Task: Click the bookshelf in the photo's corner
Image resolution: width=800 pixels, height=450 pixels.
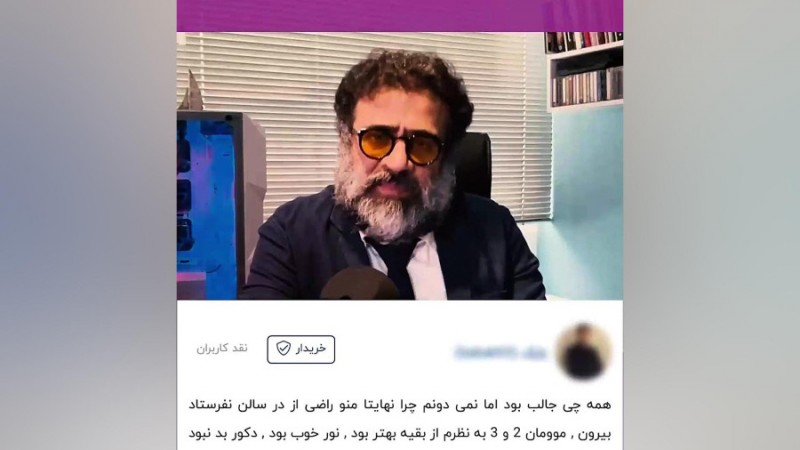Action: coord(585,70)
